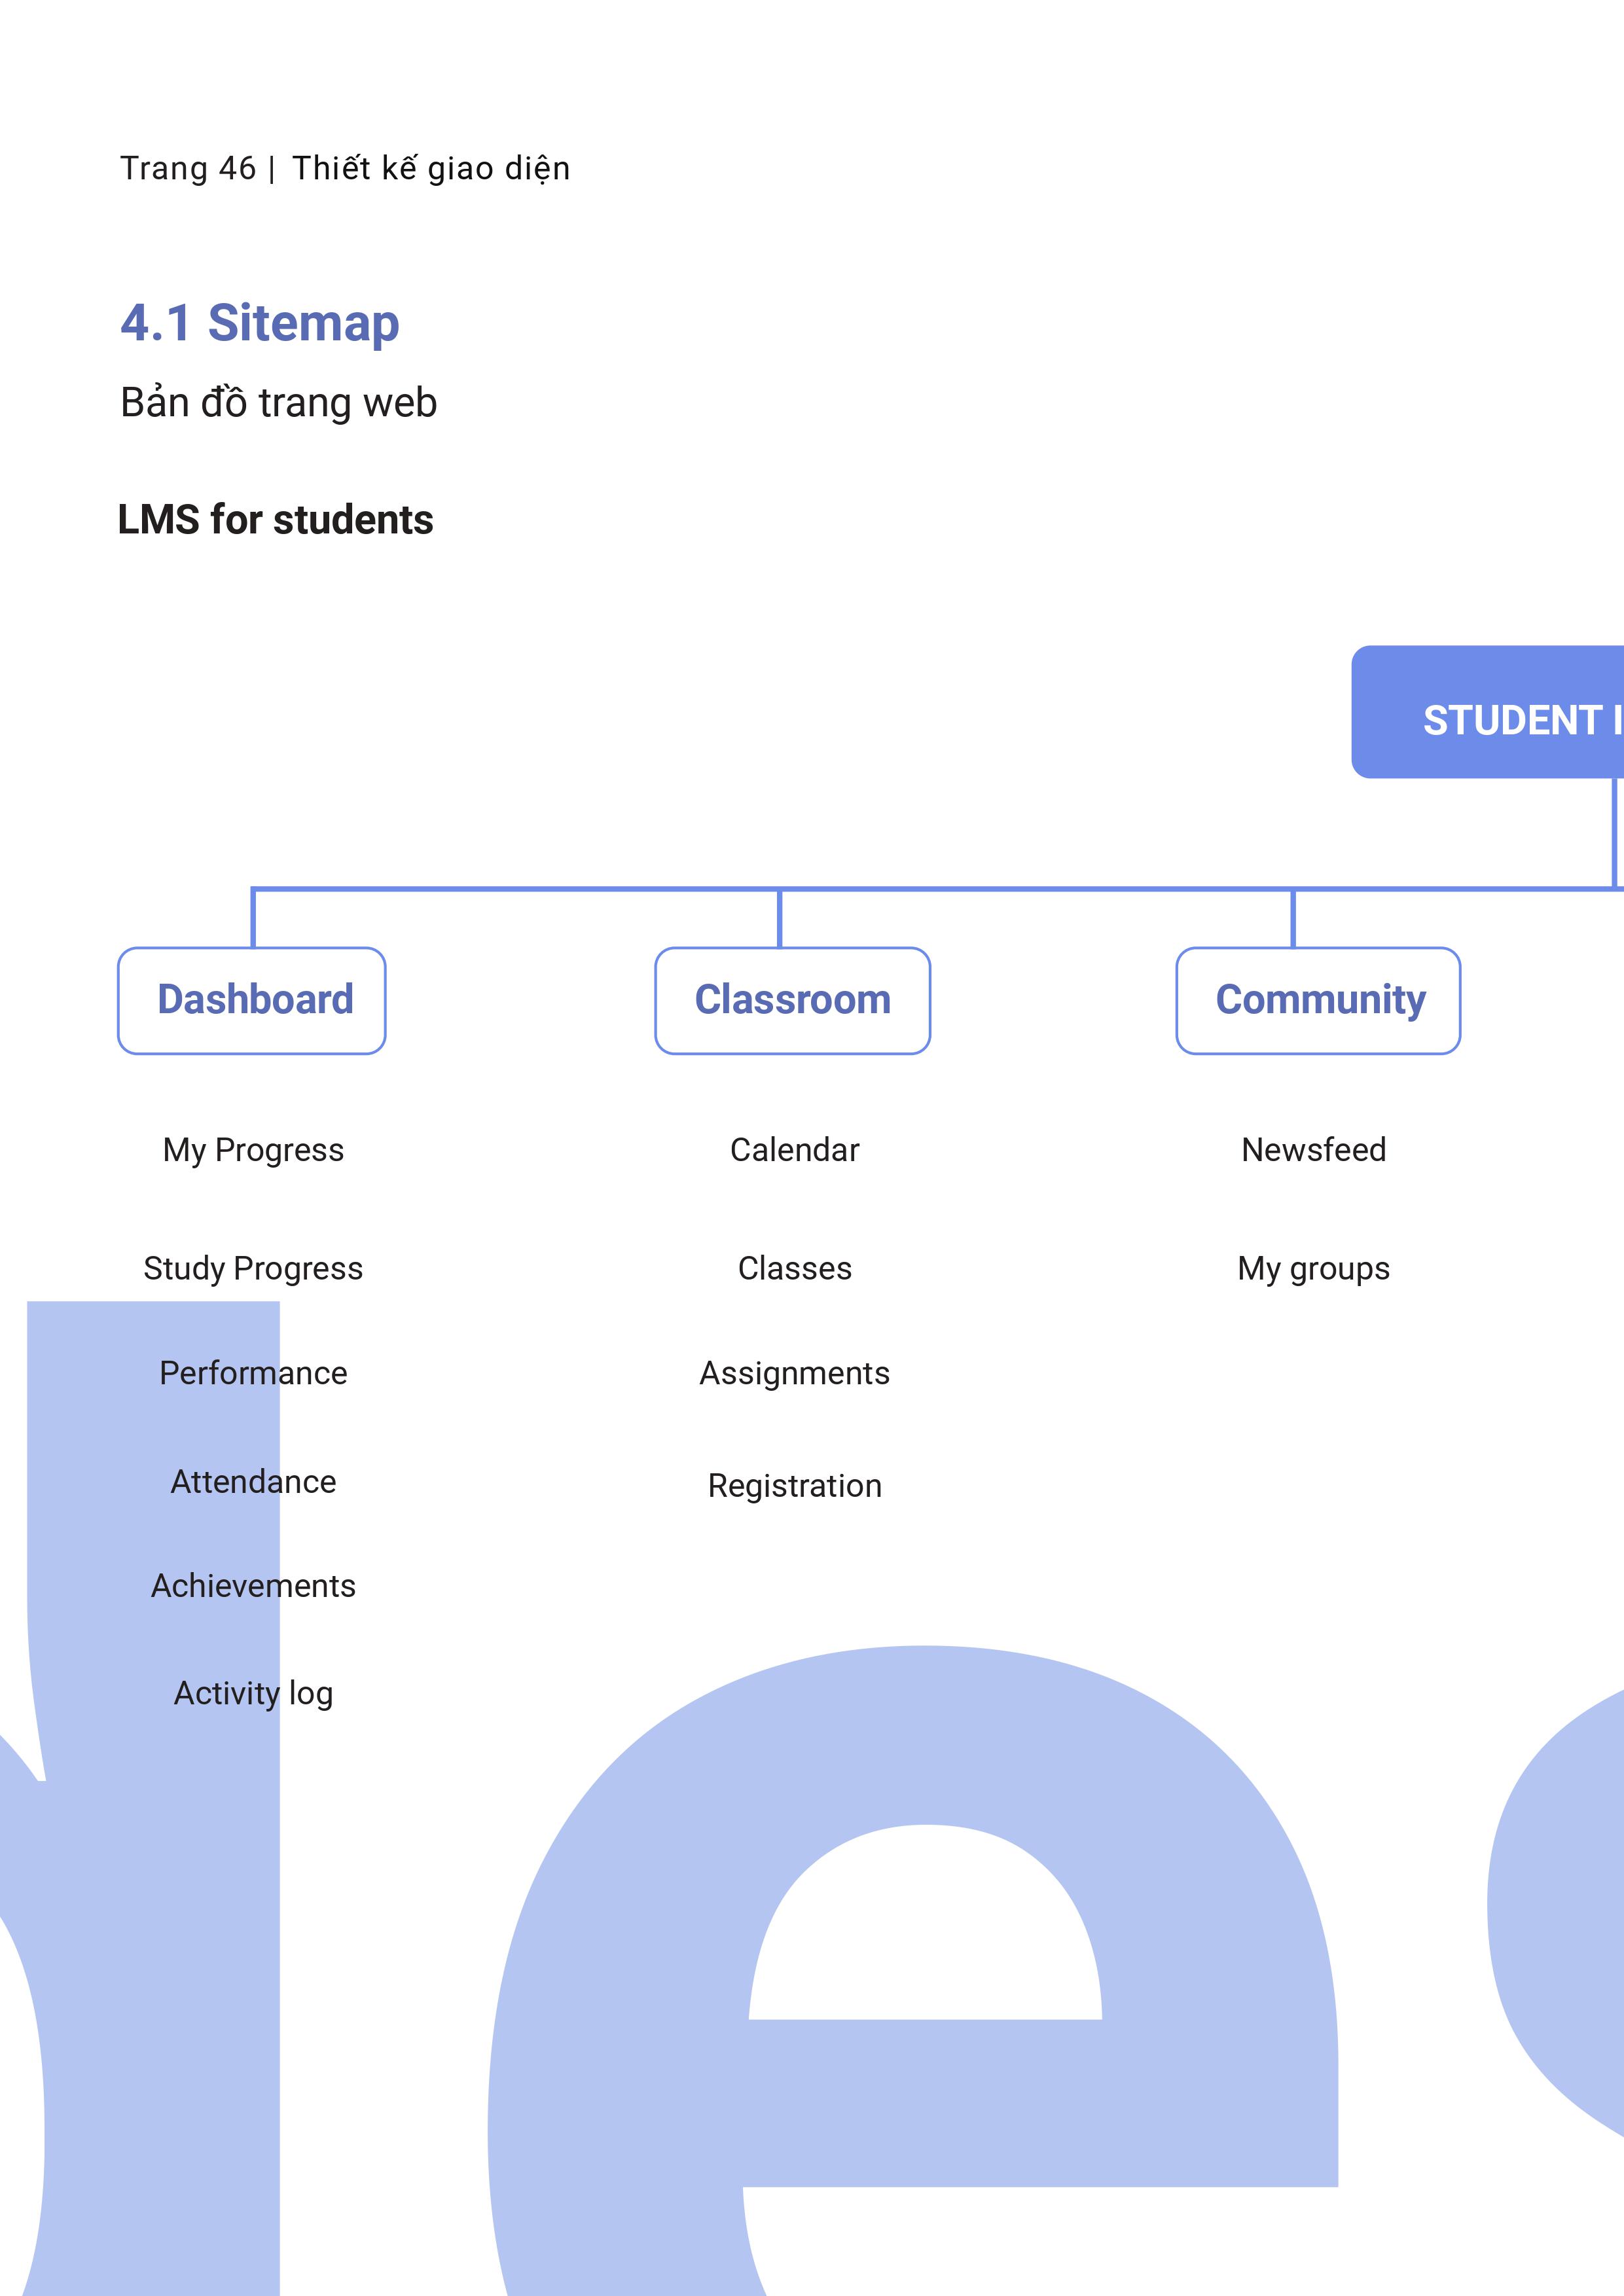
Task: Select the LMS for students subheading
Action: [276, 520]
